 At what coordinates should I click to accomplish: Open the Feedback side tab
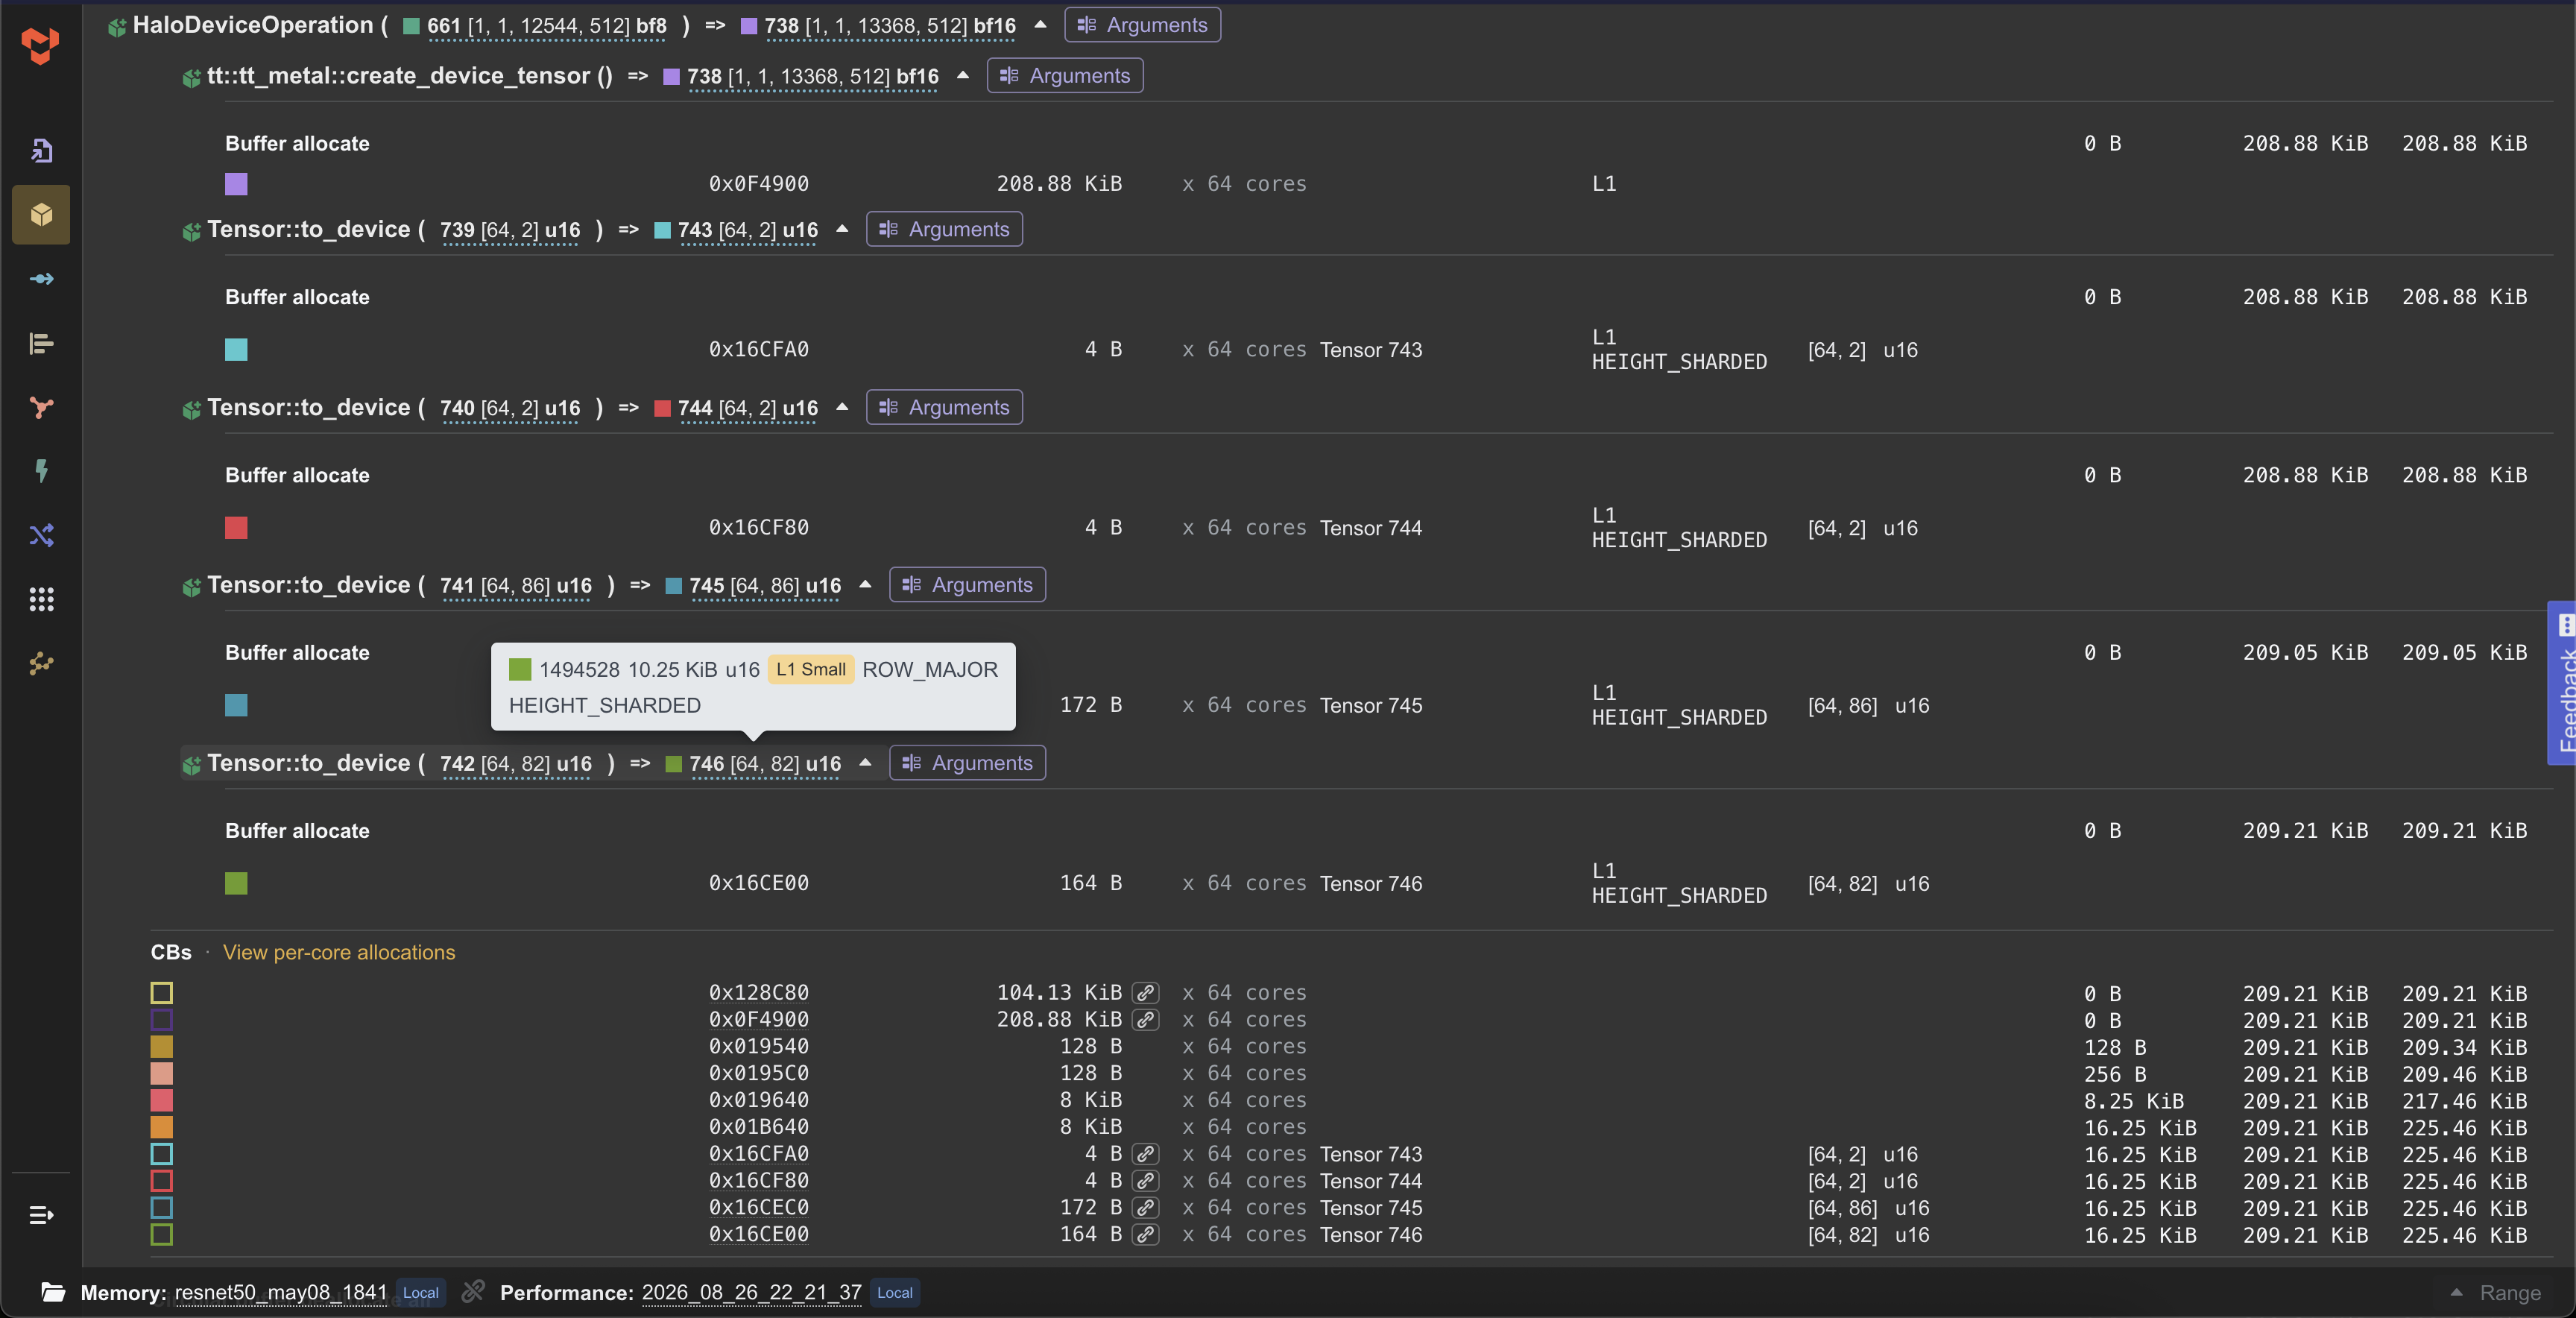(2562, 683)
